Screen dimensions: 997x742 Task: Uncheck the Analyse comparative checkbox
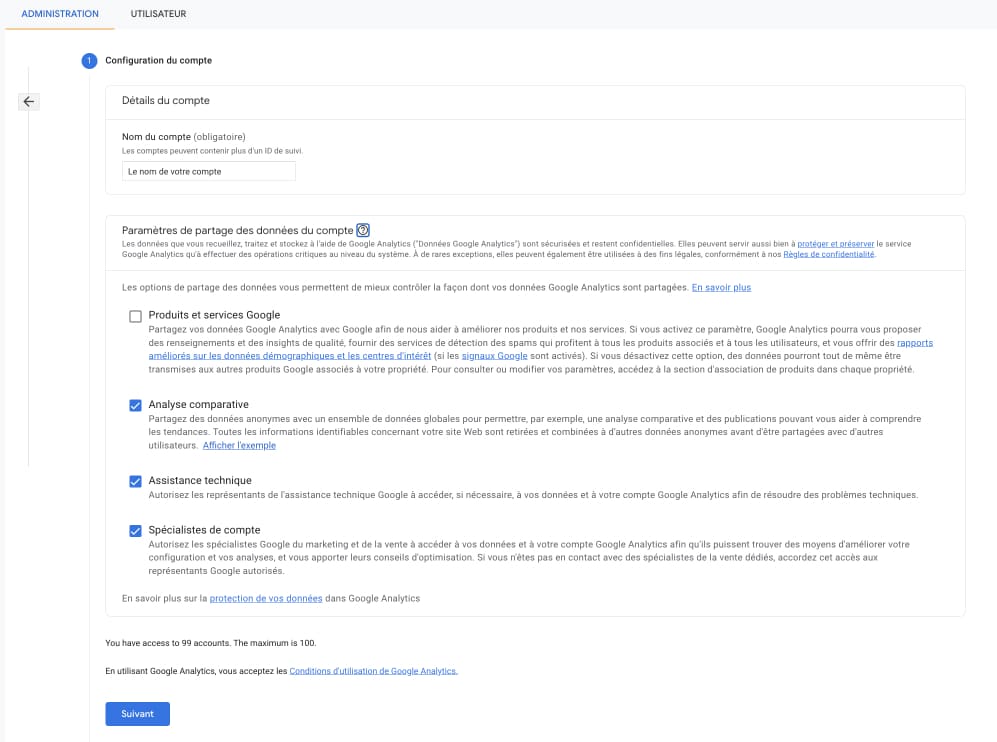click(135, 406)
